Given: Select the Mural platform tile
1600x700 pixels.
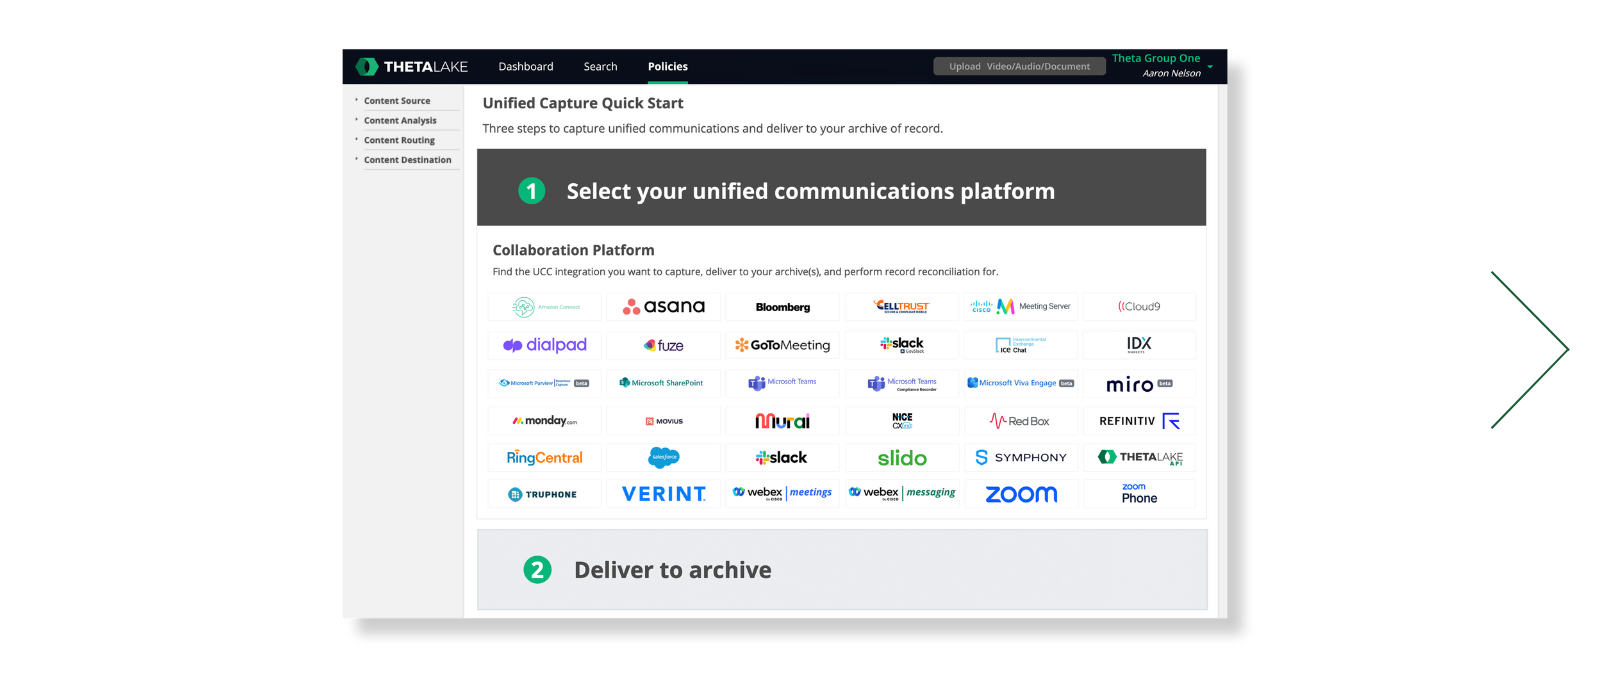Looking at the screenshot, I should (x=783, y=421).
